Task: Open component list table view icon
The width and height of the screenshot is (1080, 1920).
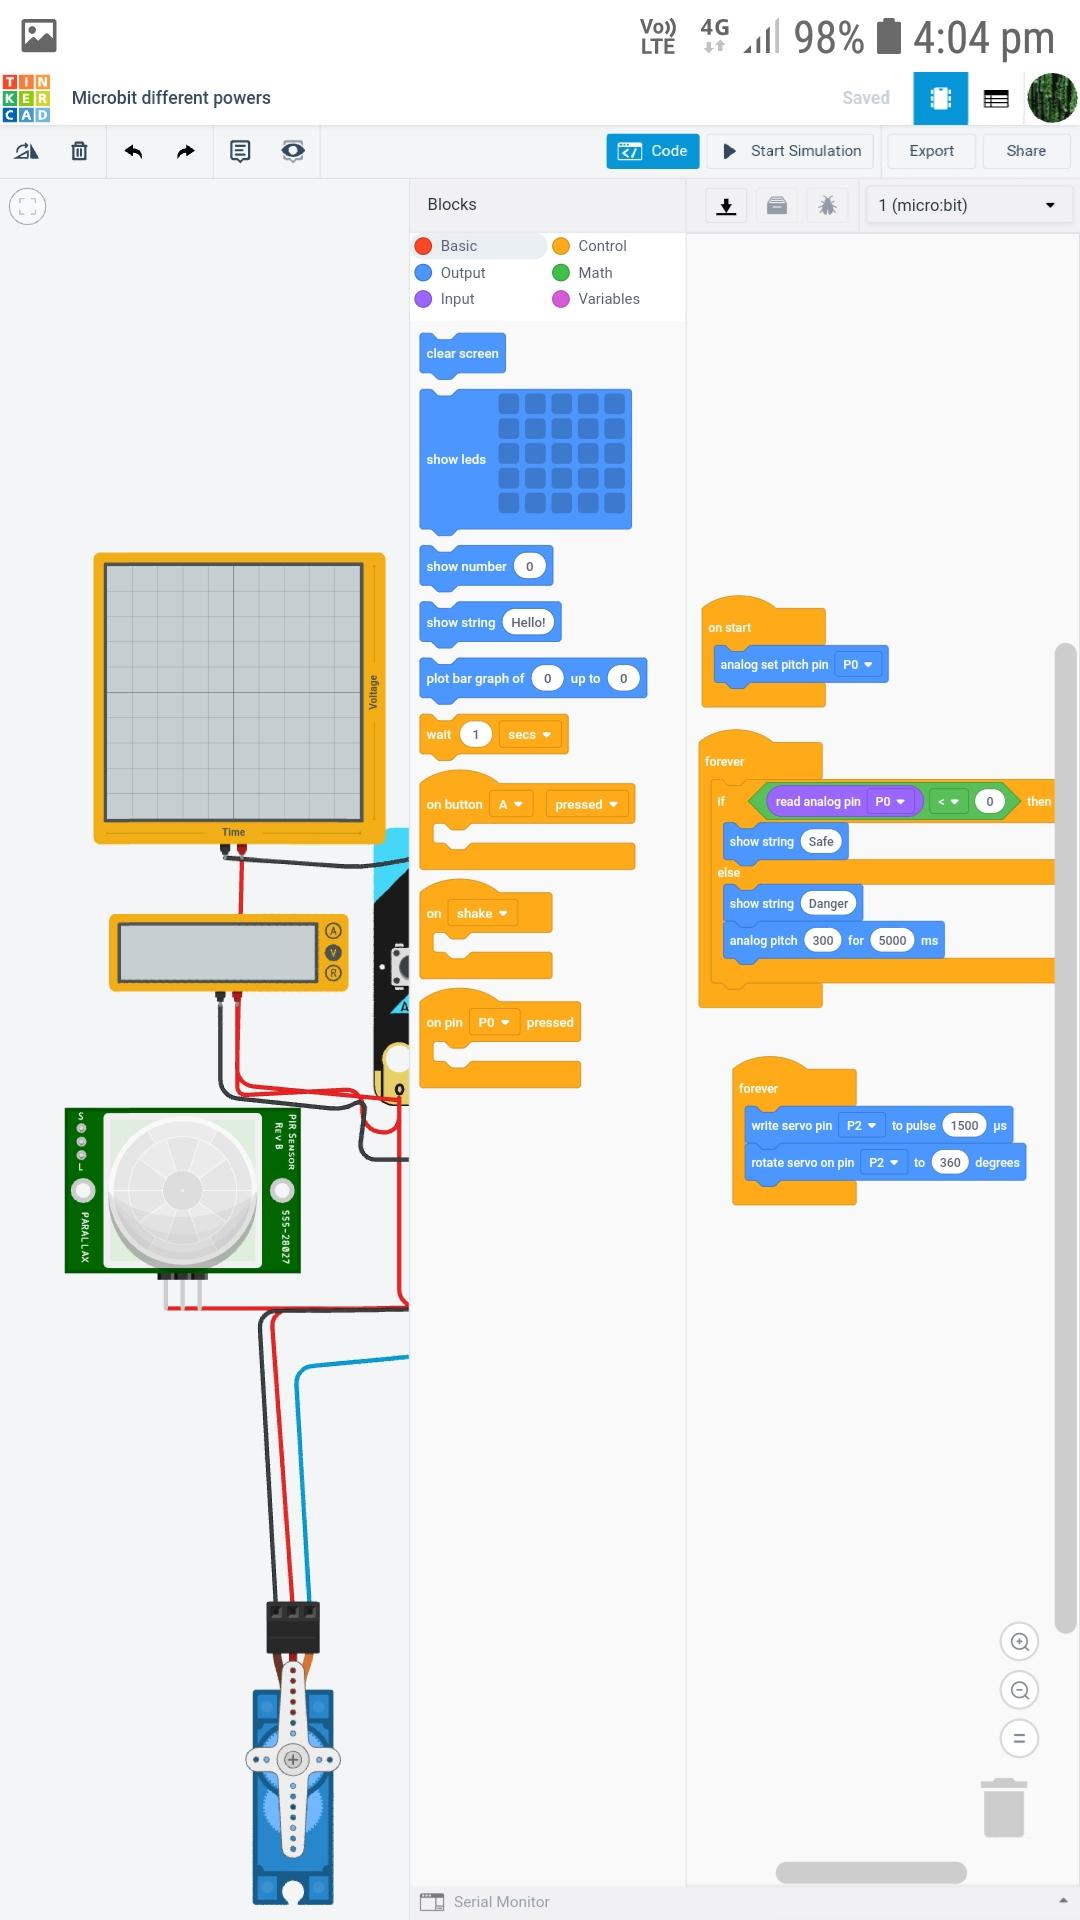Action: [x=996, y=98]
